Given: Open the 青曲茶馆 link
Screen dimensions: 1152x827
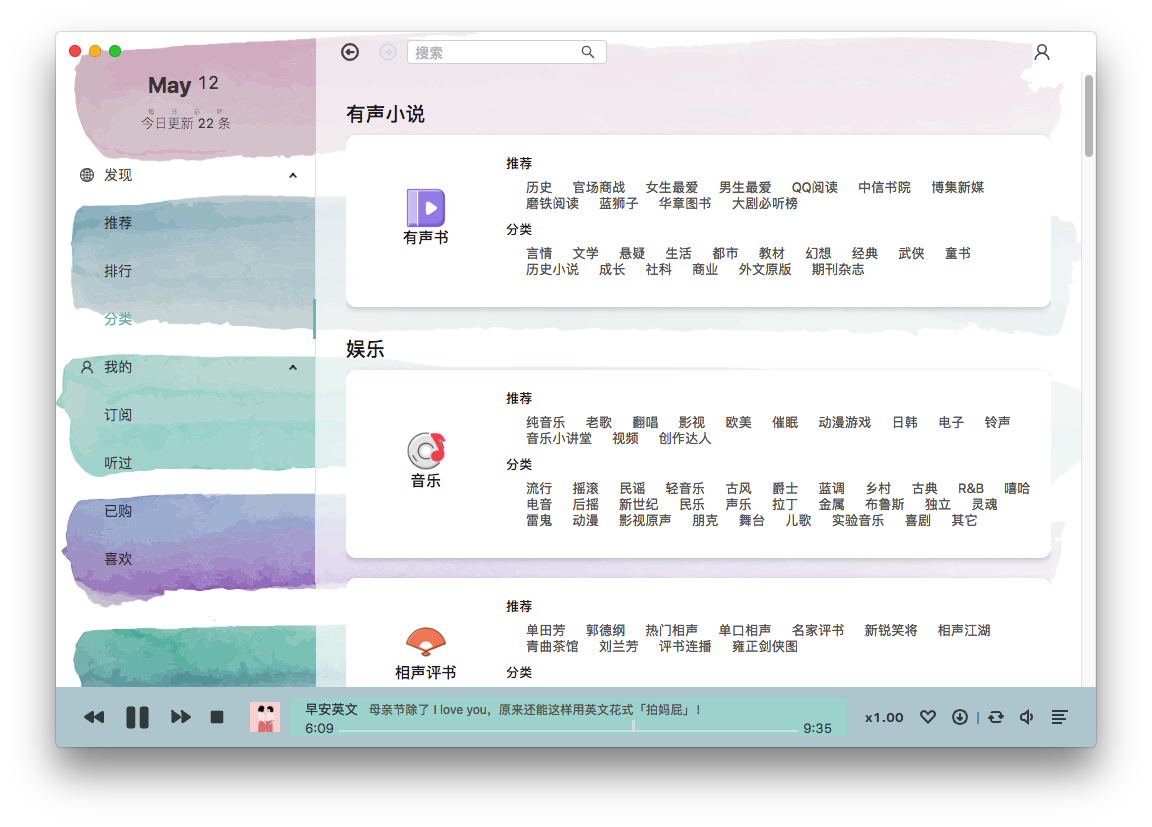Looking at the screenshot, I should point(552,646).
